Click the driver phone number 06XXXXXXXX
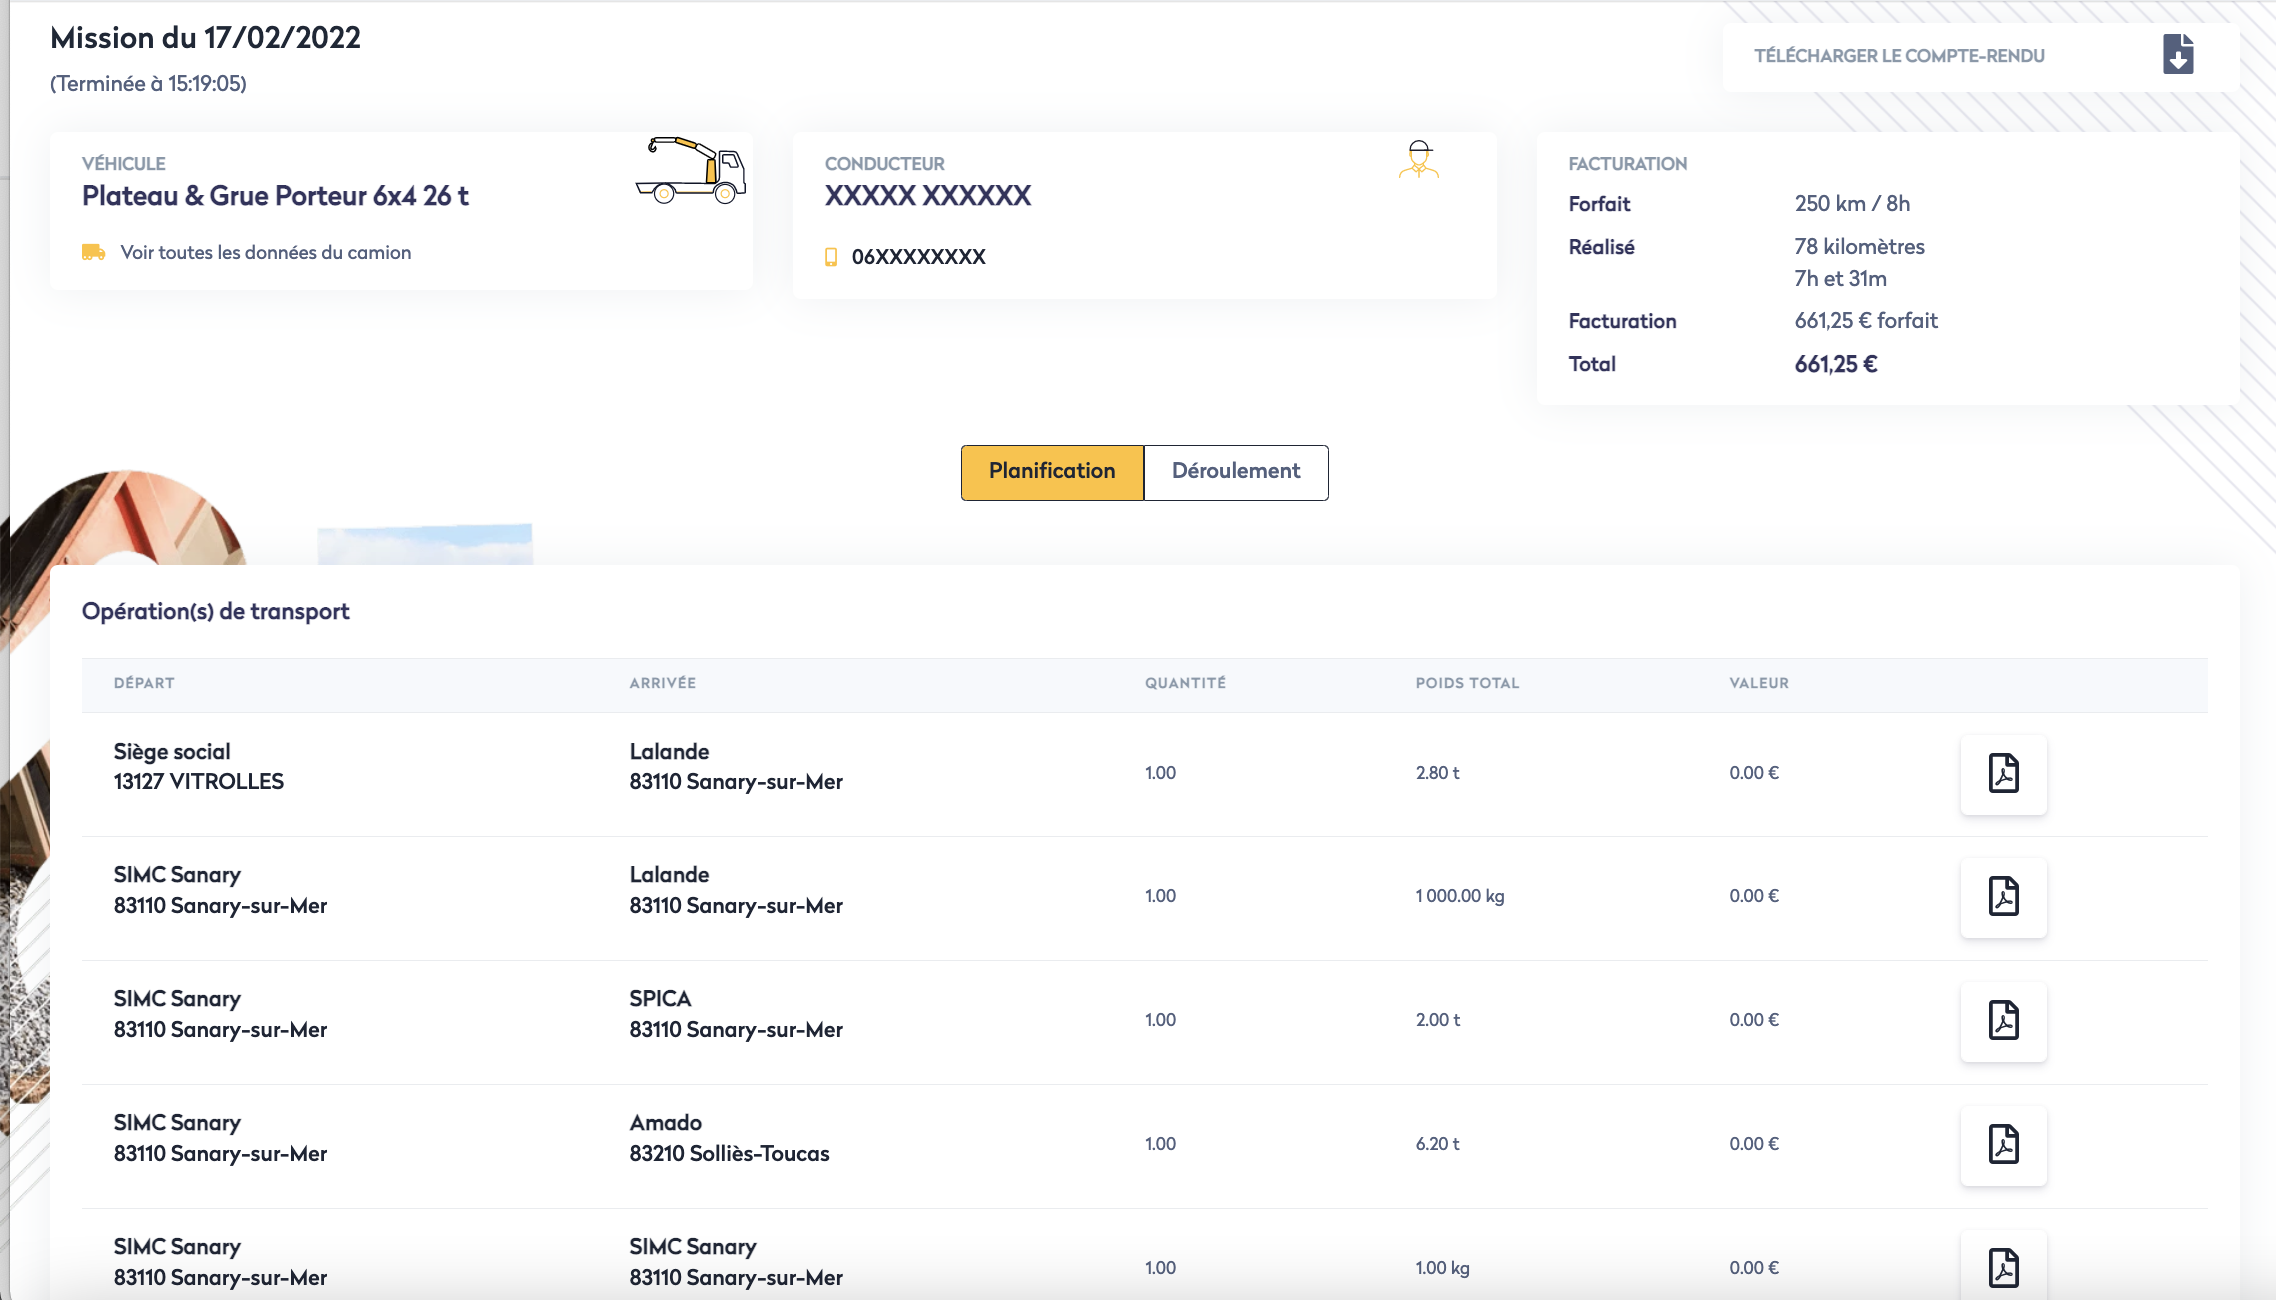The width and height of the screenshot is (2276, 1300). coord(918,257)
